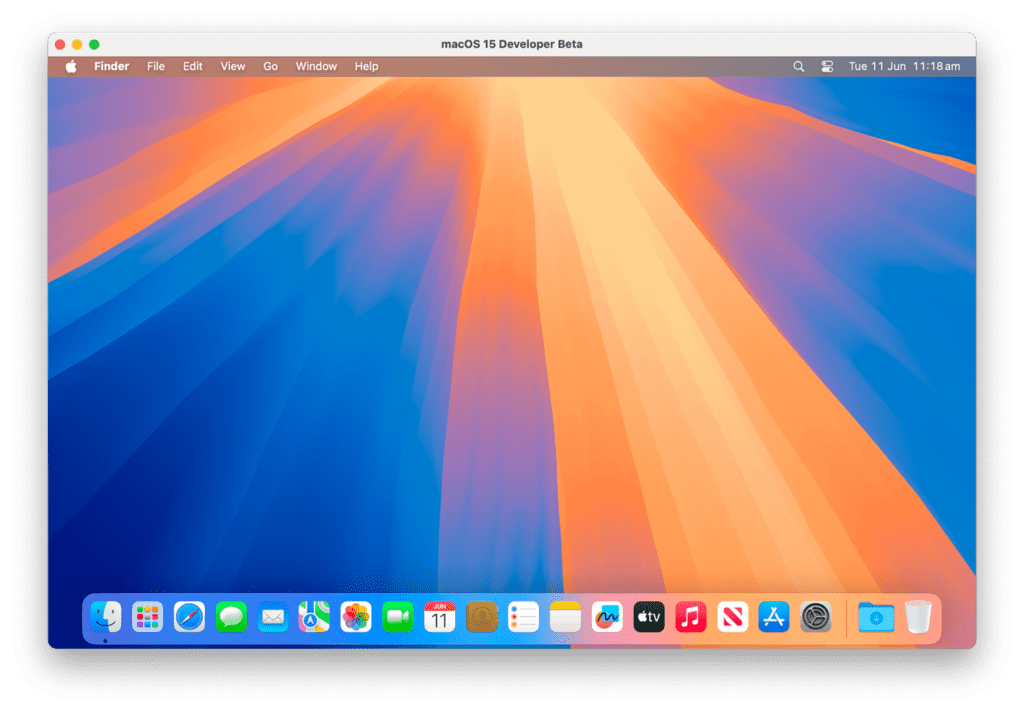View the Reminders app
This screenshot has width=1024, height=712.
pos(523,617)
